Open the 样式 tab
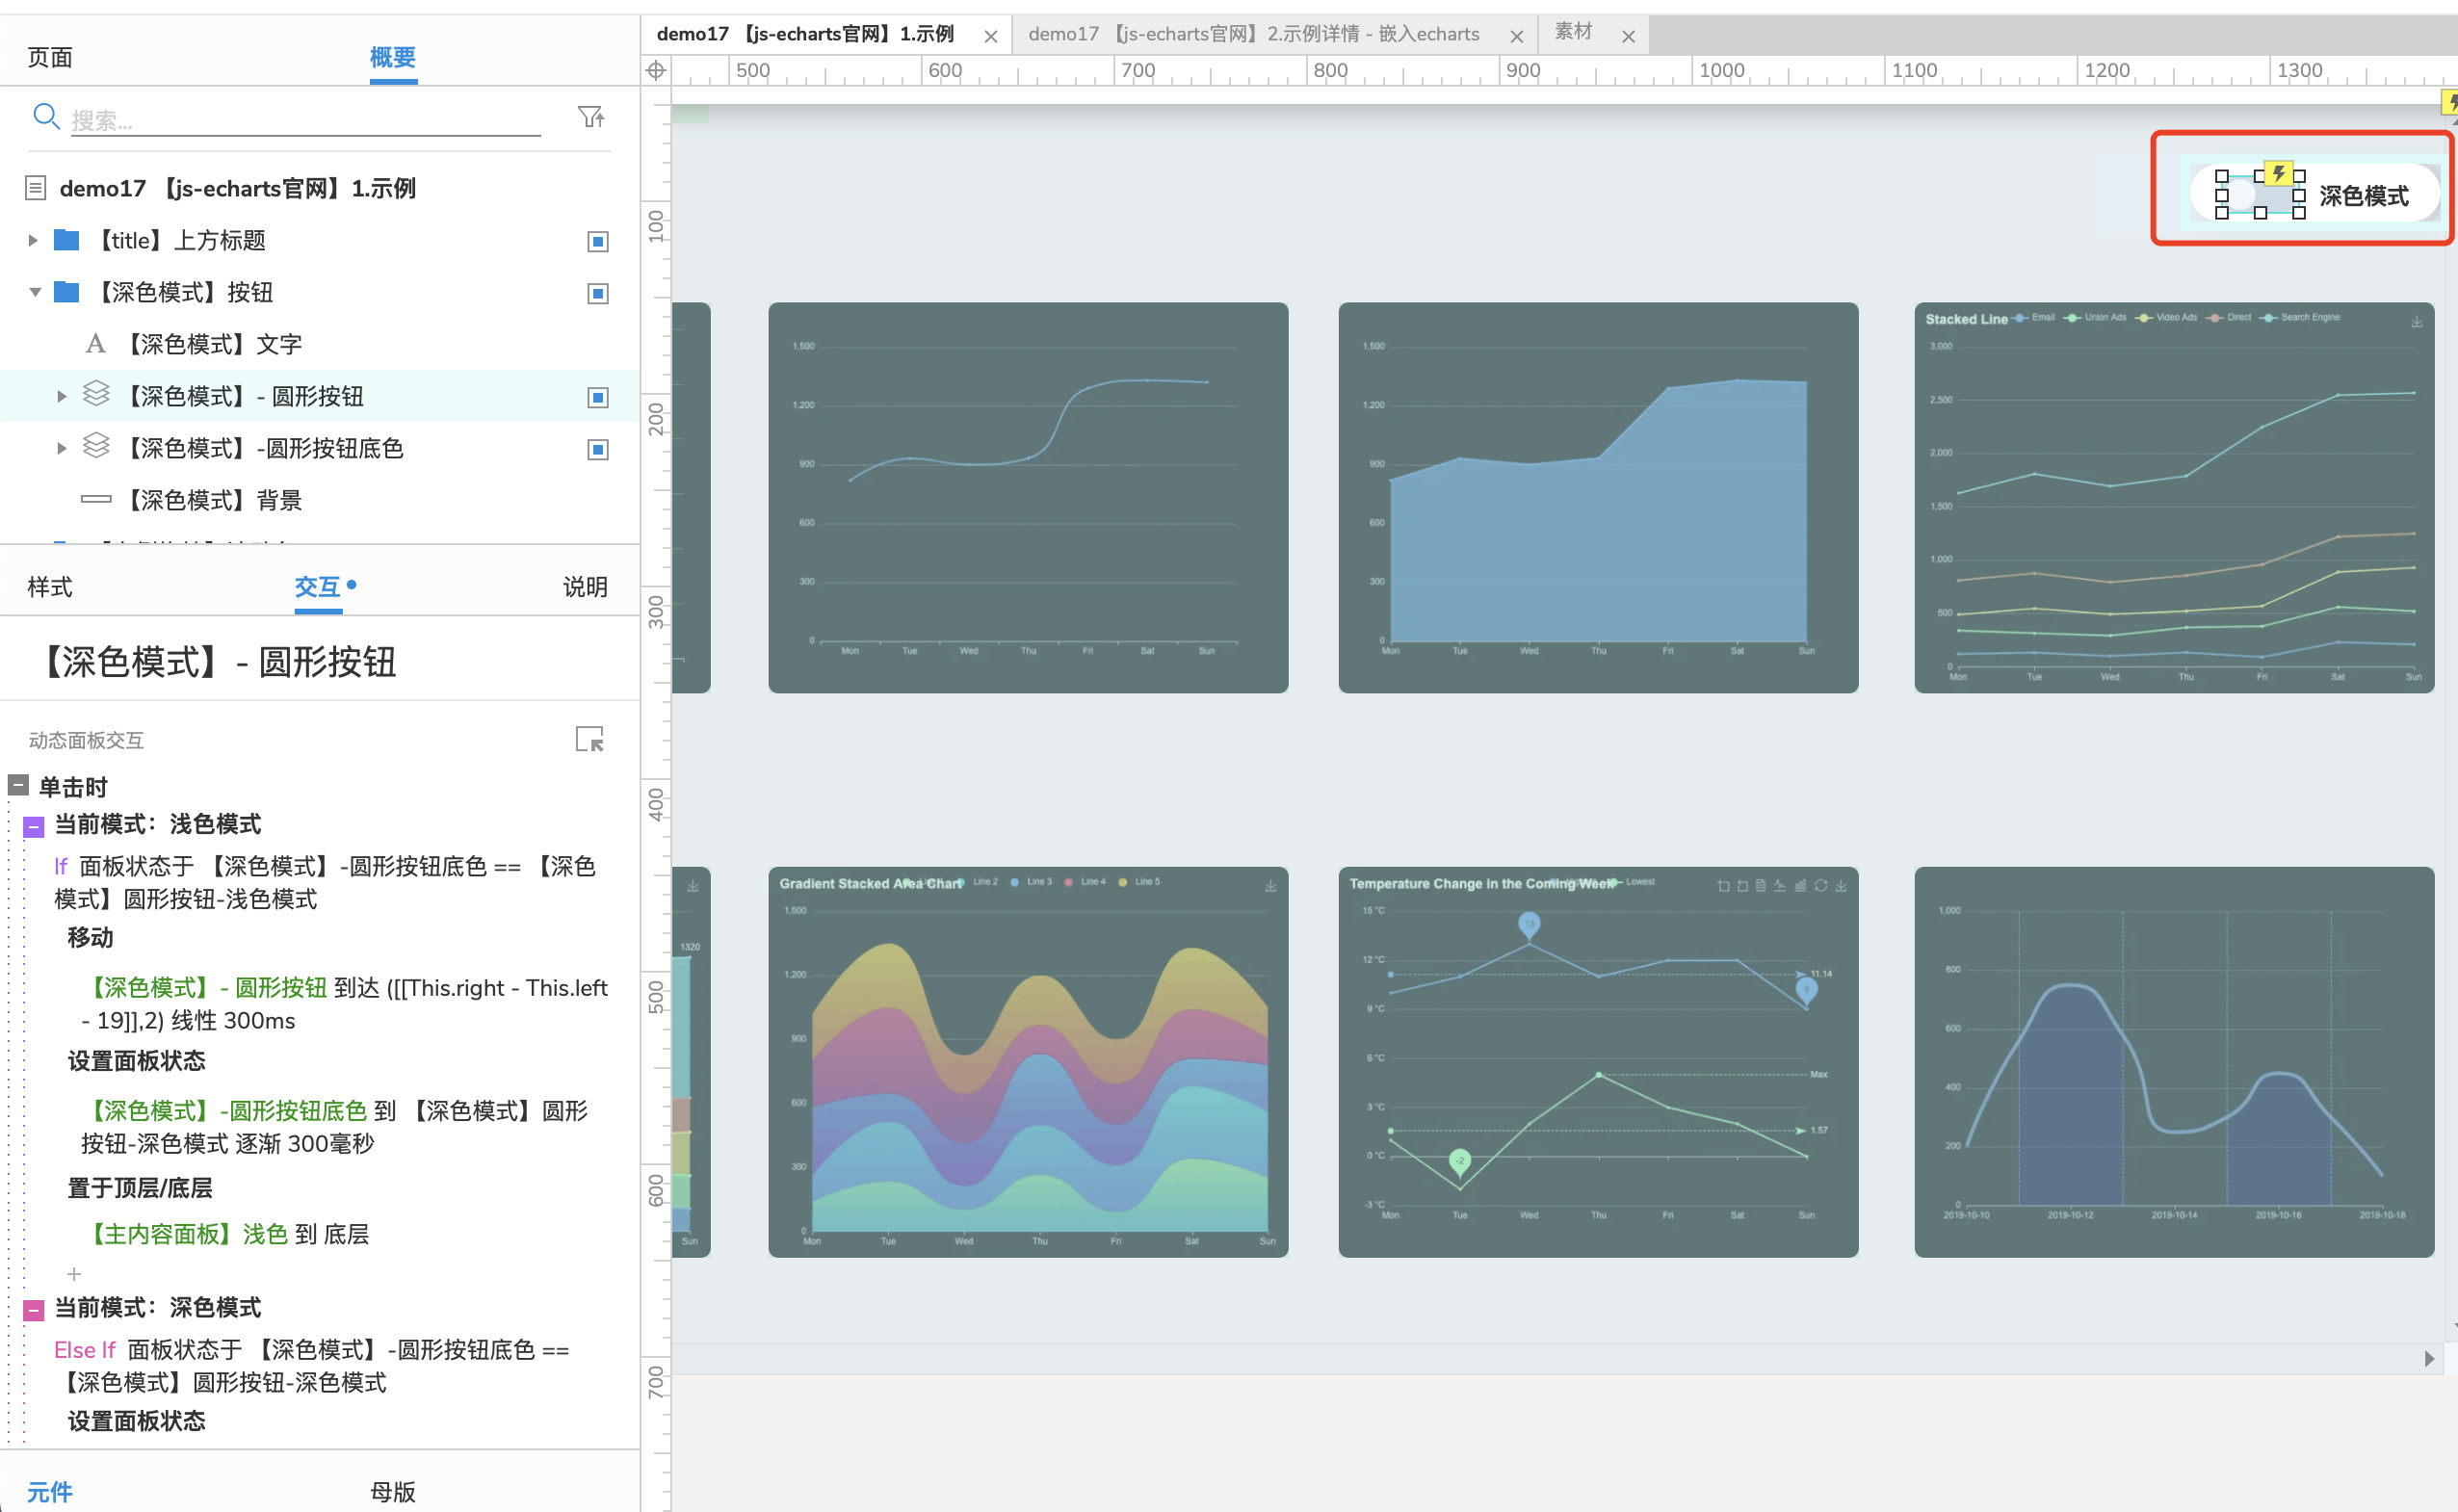 point(50,587)
